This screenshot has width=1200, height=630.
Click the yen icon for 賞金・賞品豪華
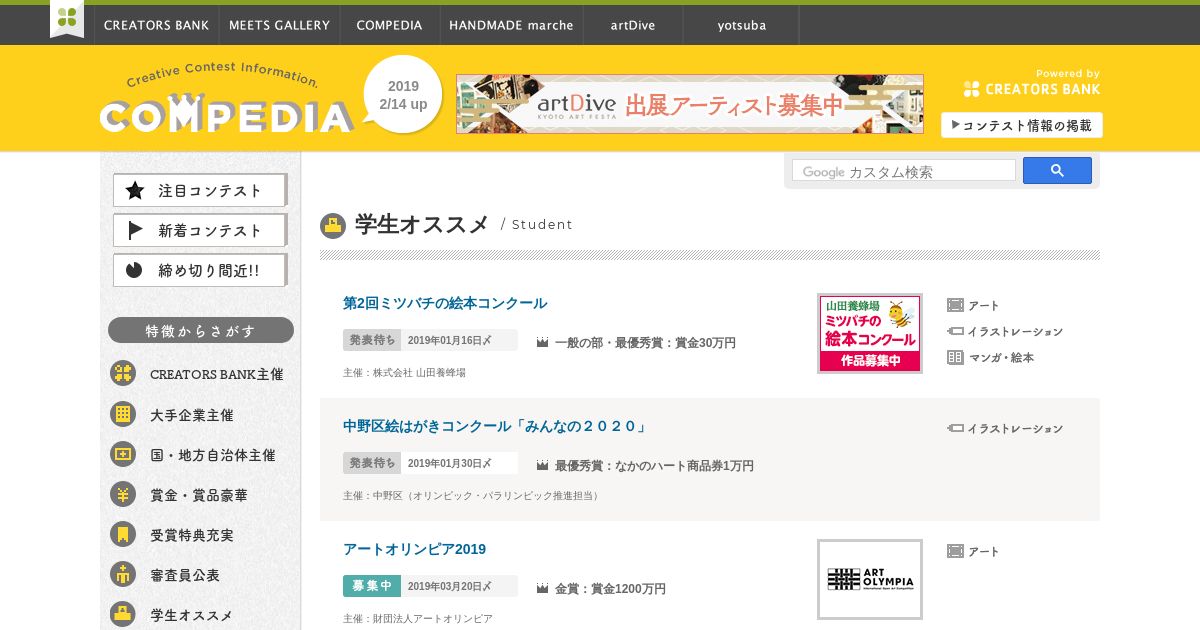(x=123, y=494)
